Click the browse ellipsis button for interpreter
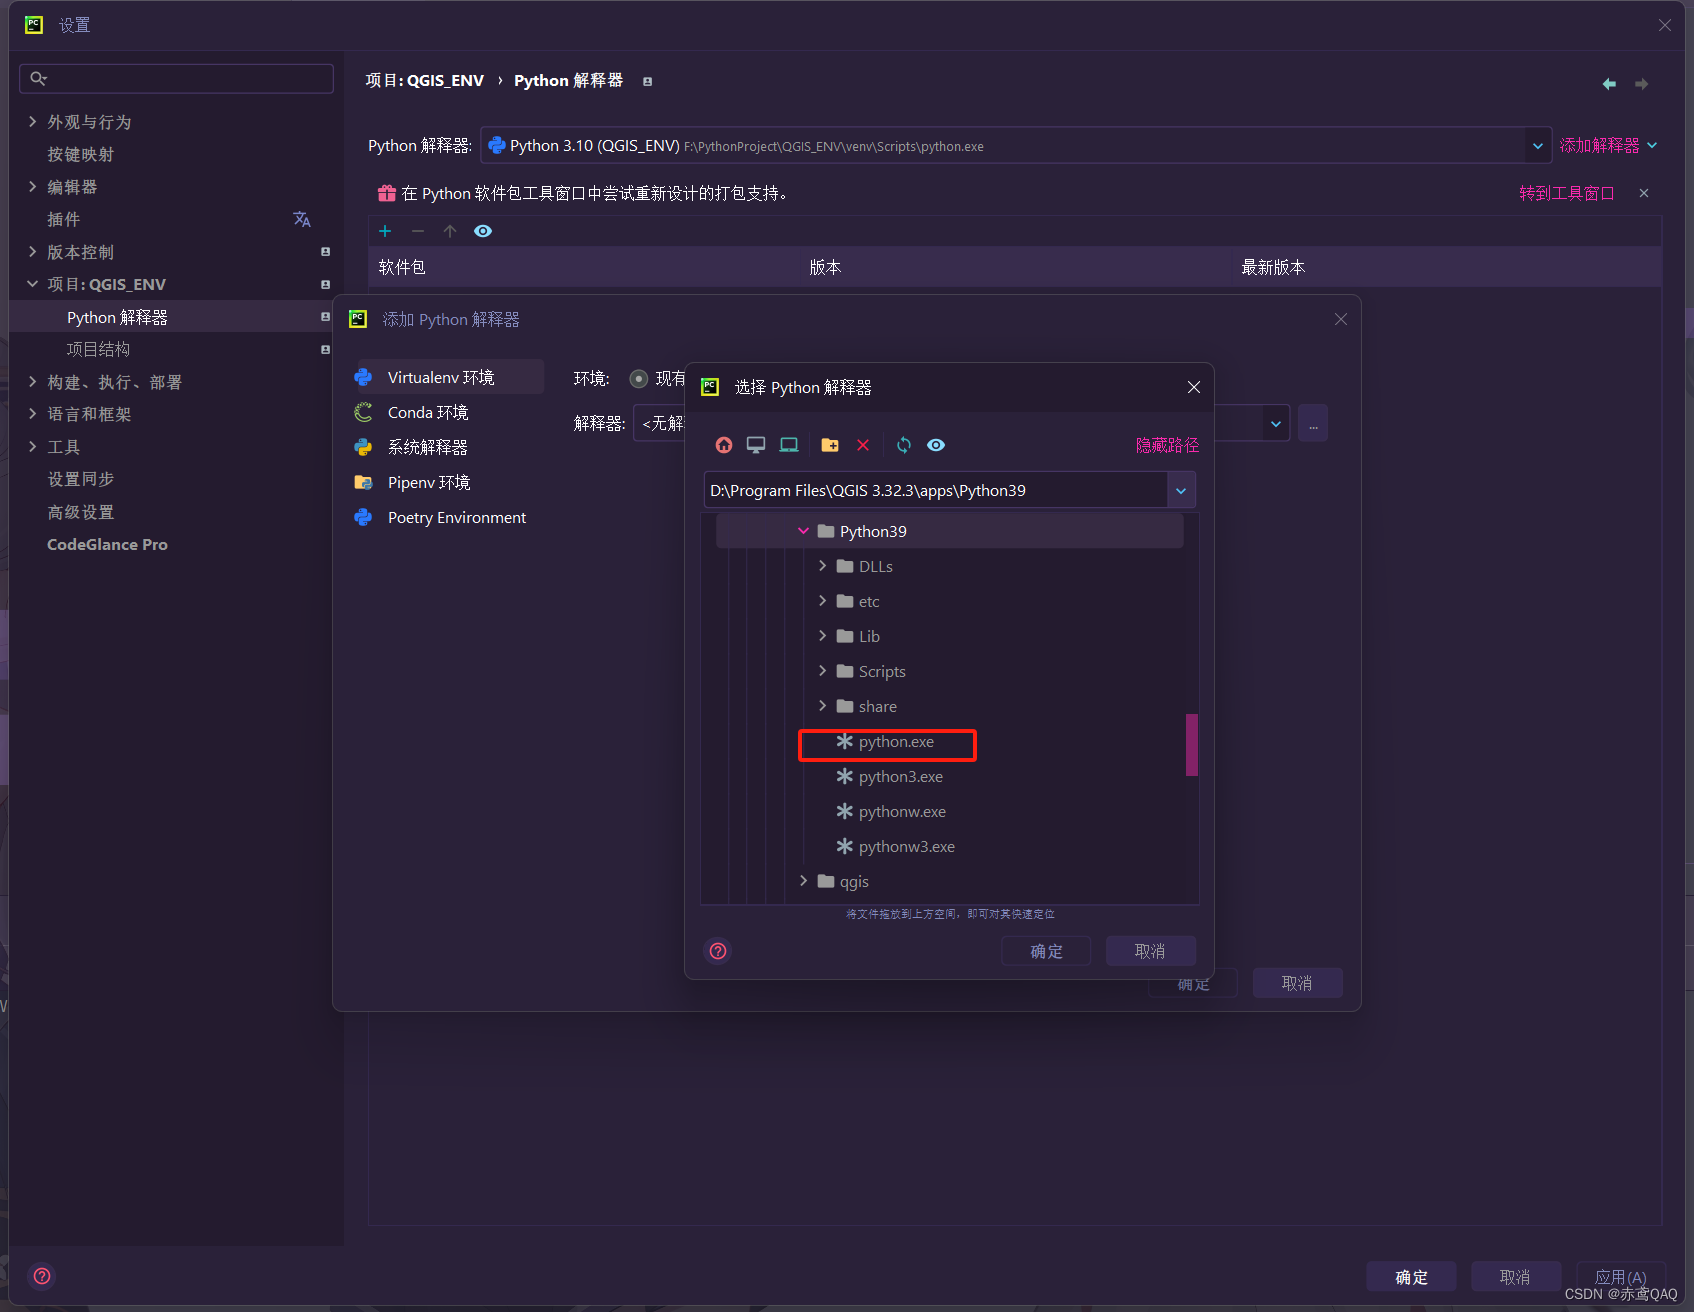The image size is (1694, 1312). (1313, 423)
